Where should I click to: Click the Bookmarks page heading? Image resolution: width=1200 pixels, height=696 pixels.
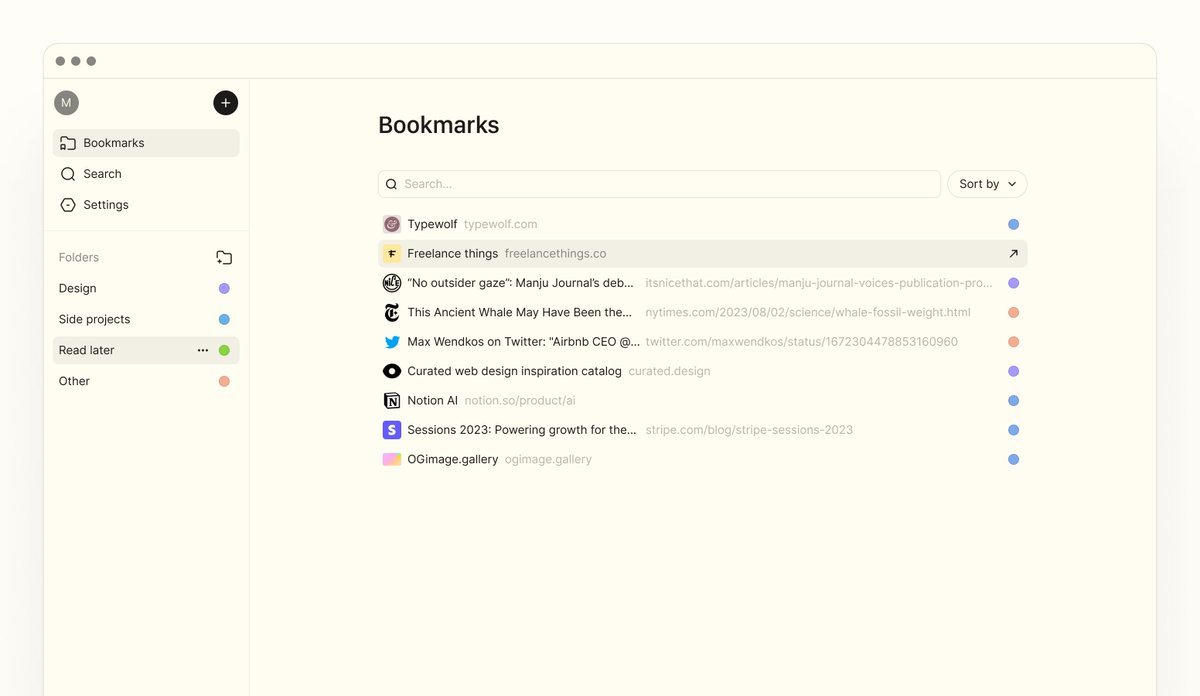click(x=438, y=125)
